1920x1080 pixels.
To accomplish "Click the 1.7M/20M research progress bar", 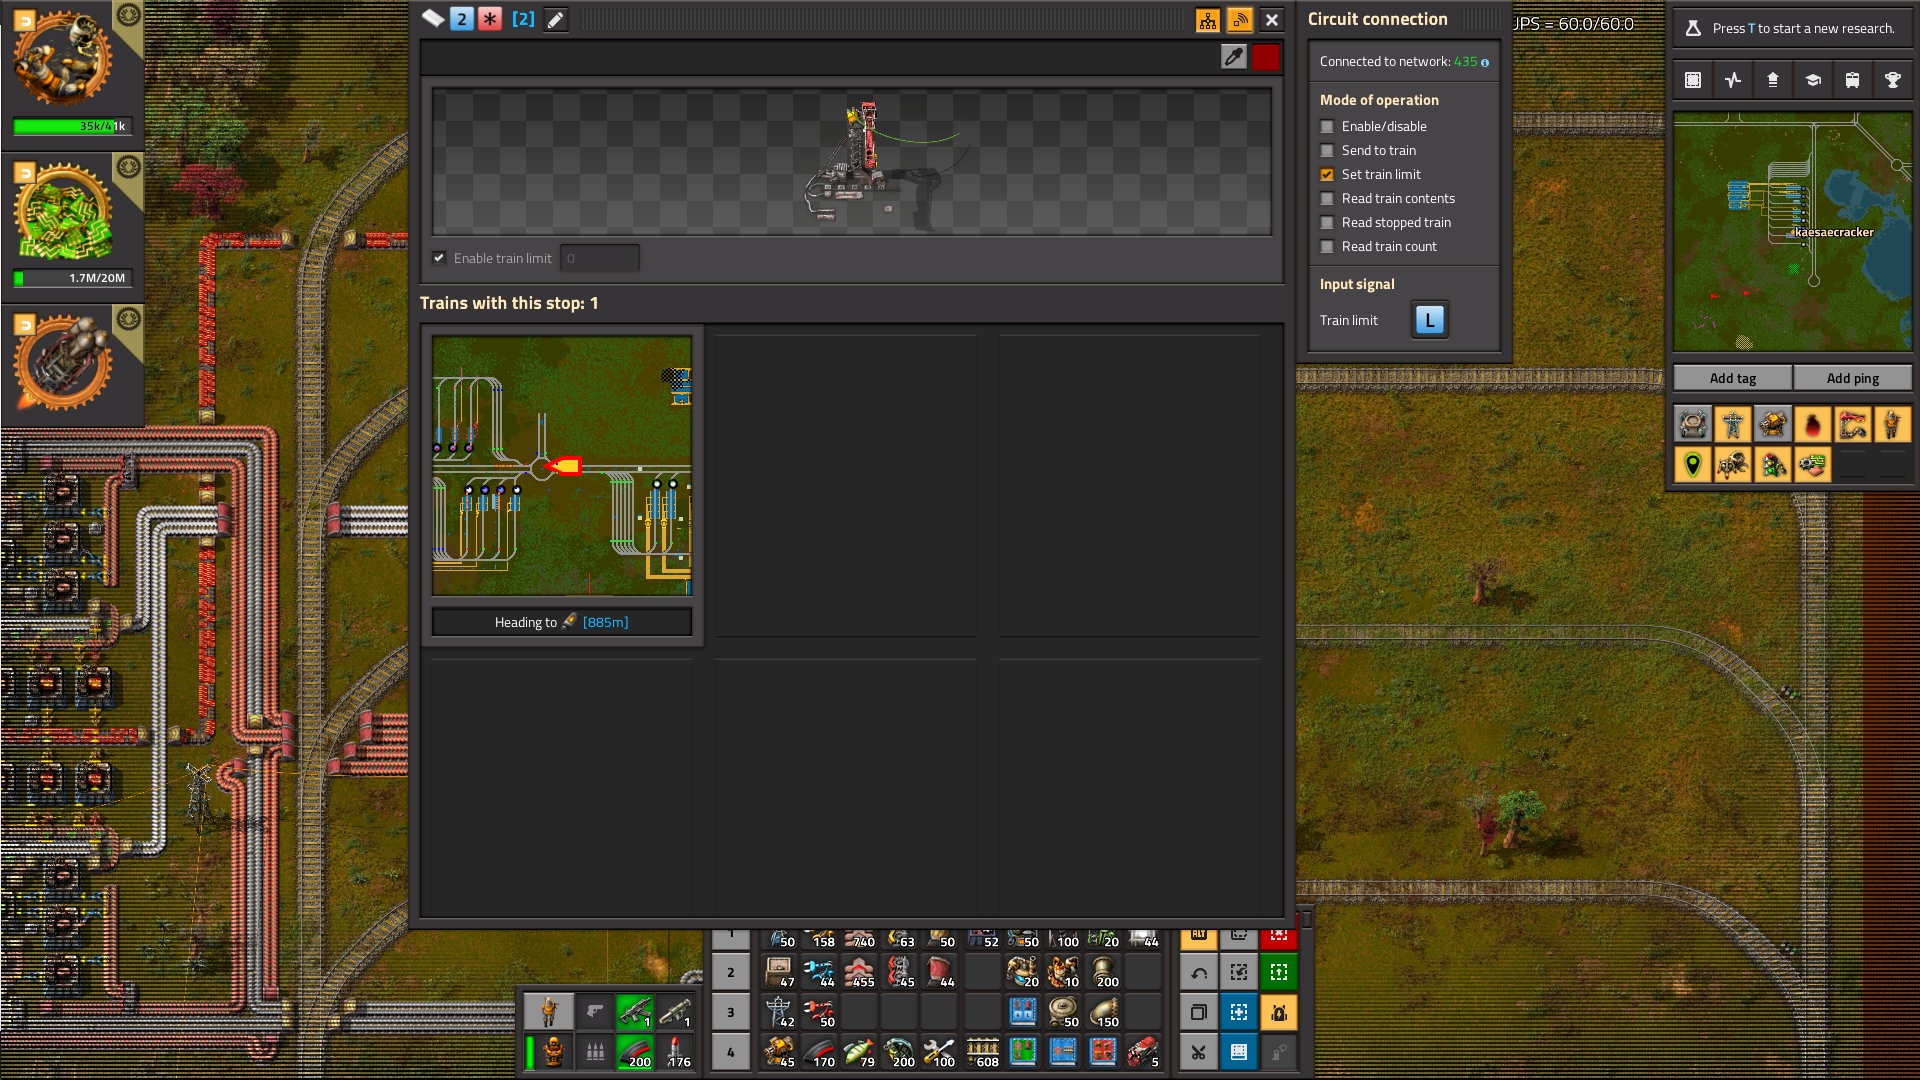I will pos(73,279).
